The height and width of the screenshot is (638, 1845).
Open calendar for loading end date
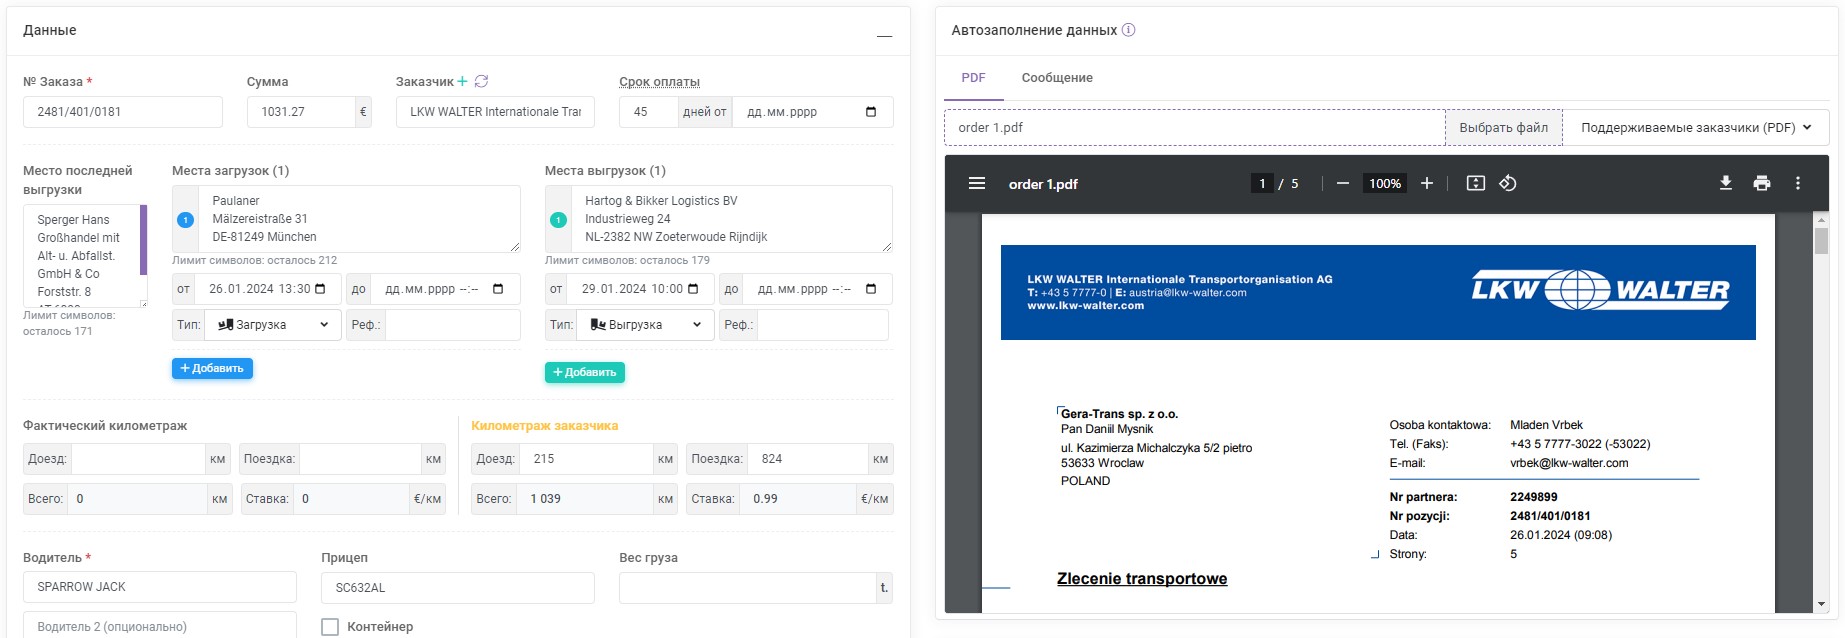point(498,289)
